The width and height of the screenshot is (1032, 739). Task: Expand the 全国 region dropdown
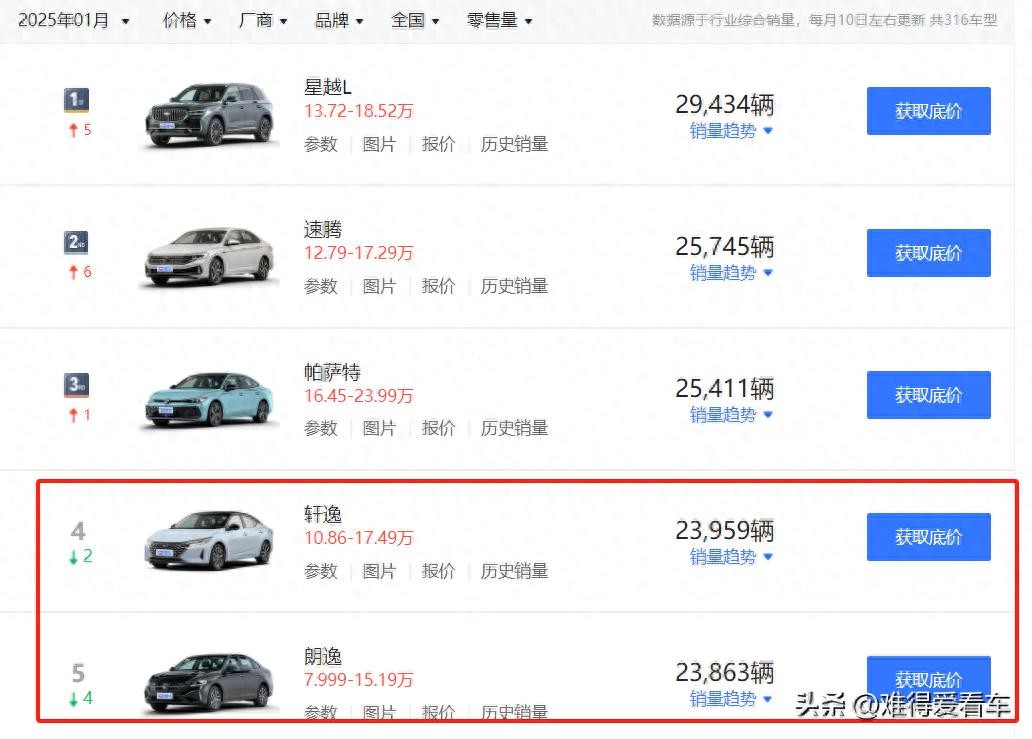coord(415,20)
